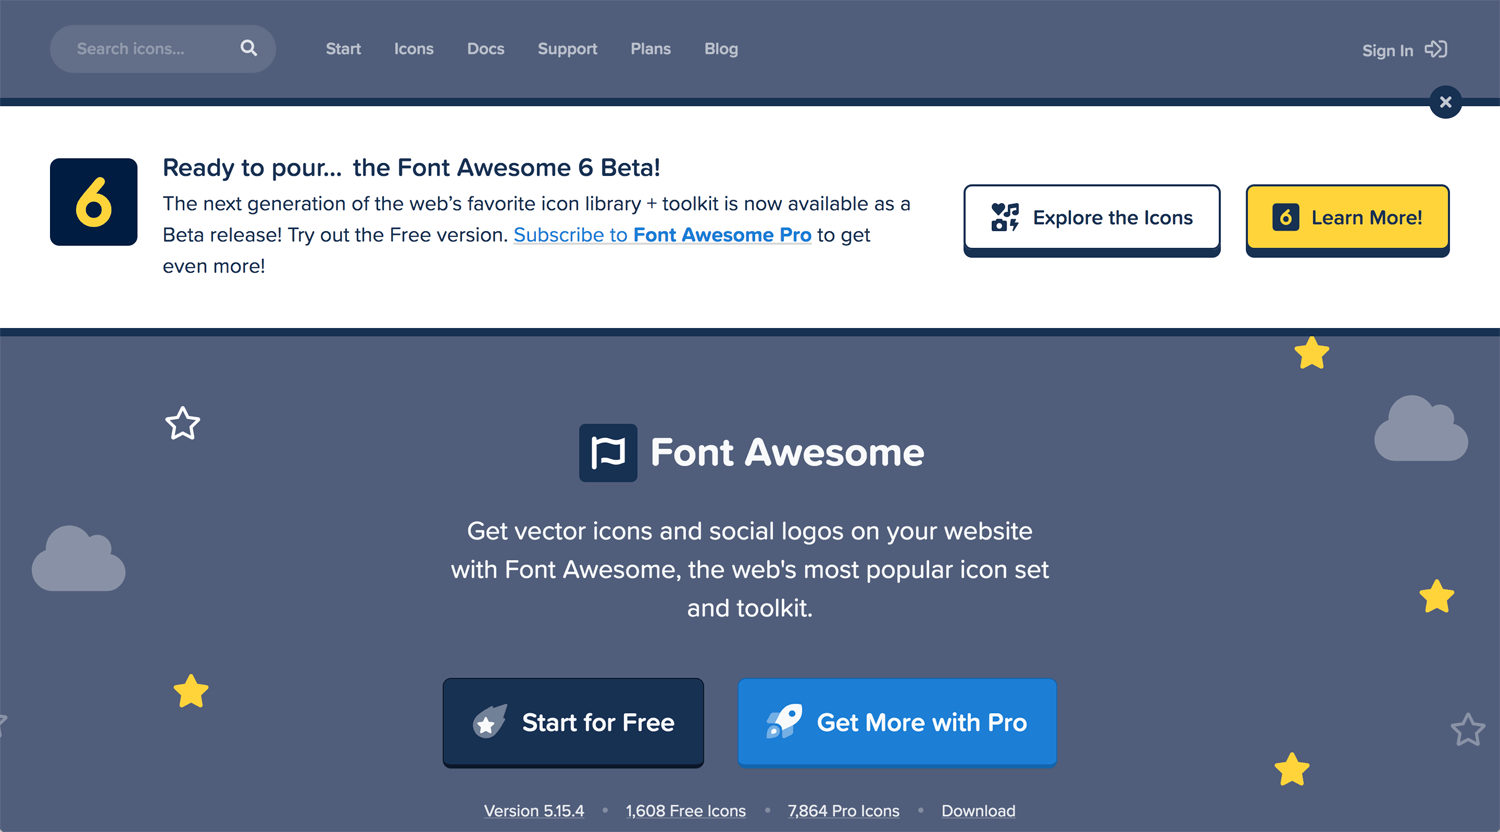Open the Icons page from navigation
This screenshot has width=1500, height=832.
pyautogui.click(x=414, y=49)
